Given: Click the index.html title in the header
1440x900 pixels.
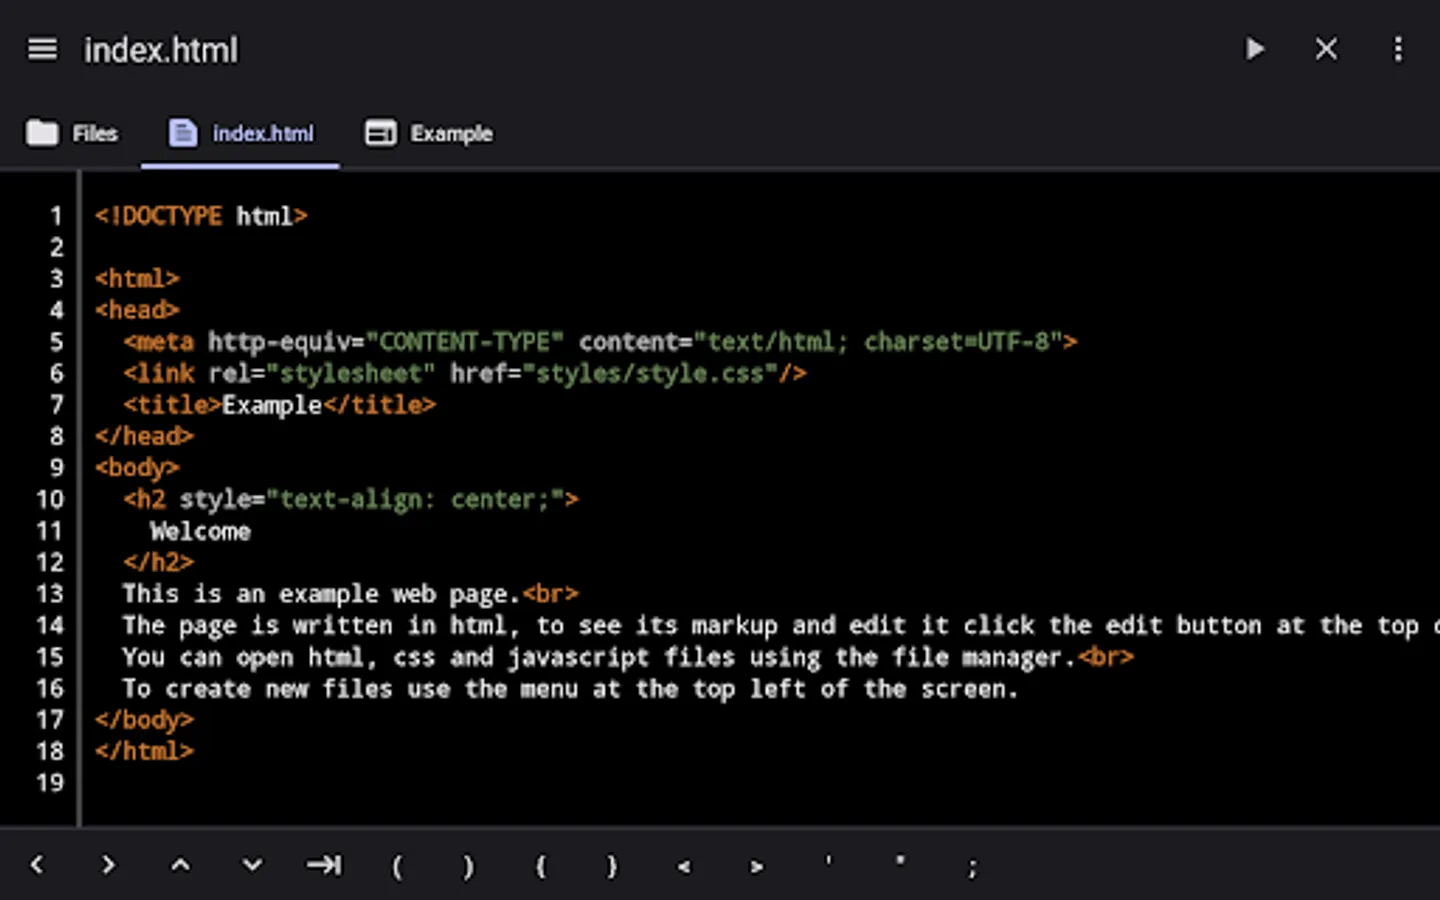Looking at the screenshot, I should [x=161, y=50].
